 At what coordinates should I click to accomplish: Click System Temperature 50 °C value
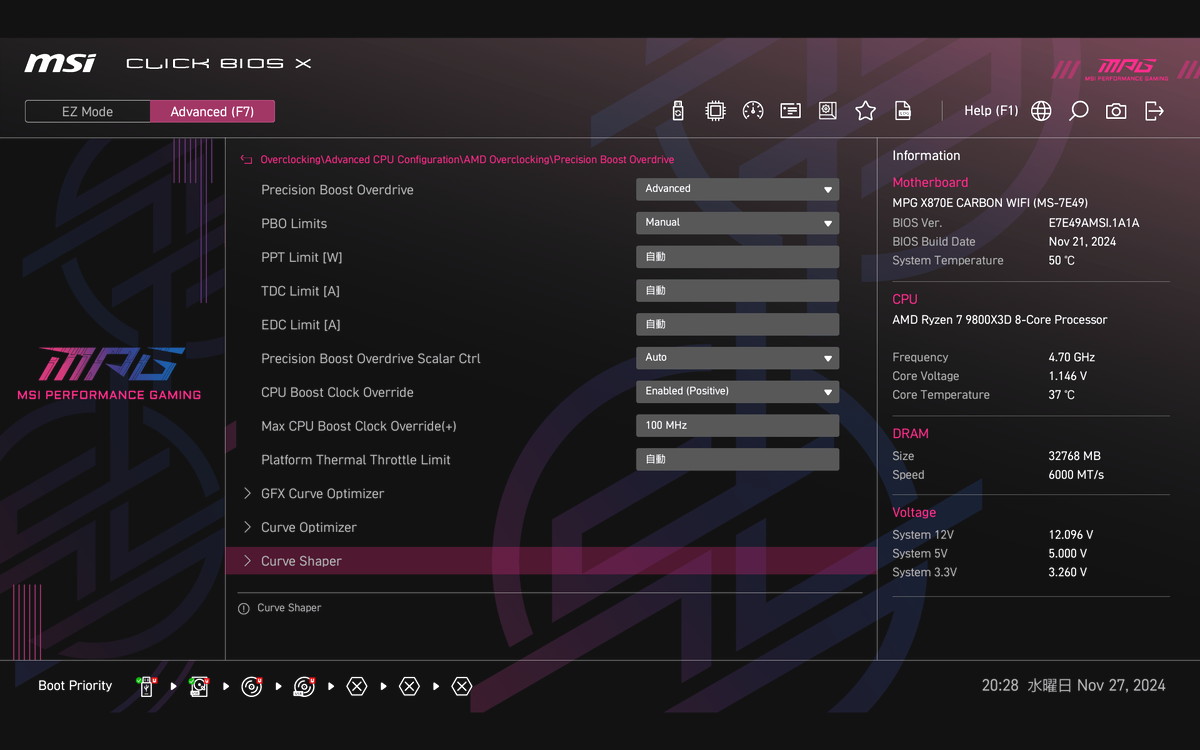pos(1062,261)
